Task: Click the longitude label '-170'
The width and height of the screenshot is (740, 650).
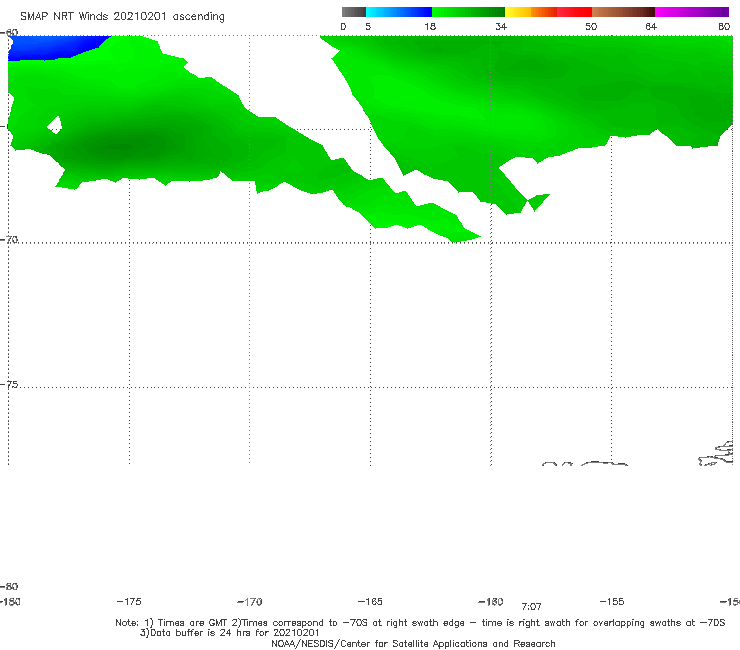Action: pos(250,602)
